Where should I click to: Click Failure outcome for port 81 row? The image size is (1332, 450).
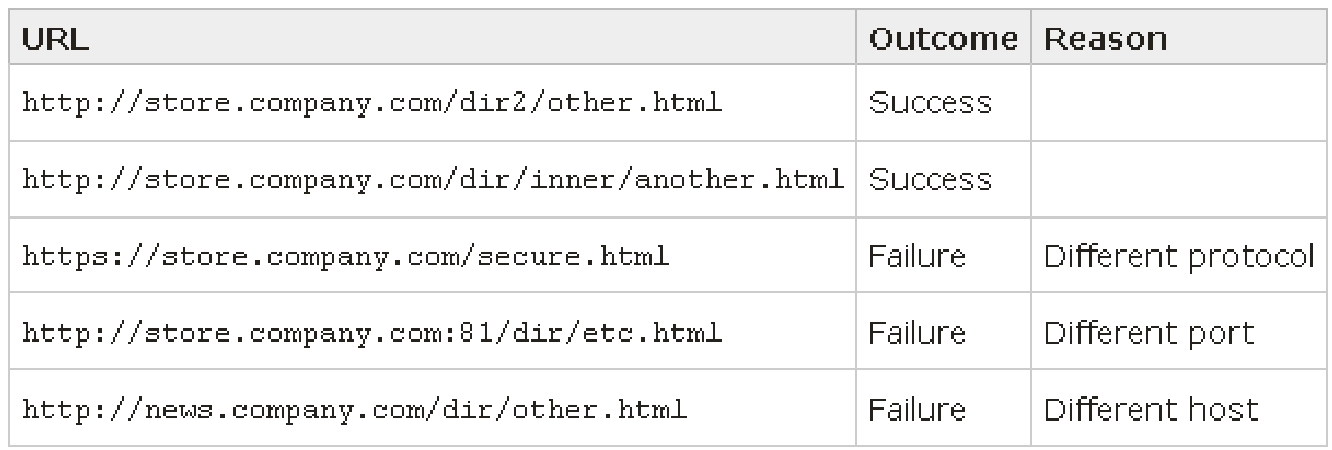tap(917, 332)
